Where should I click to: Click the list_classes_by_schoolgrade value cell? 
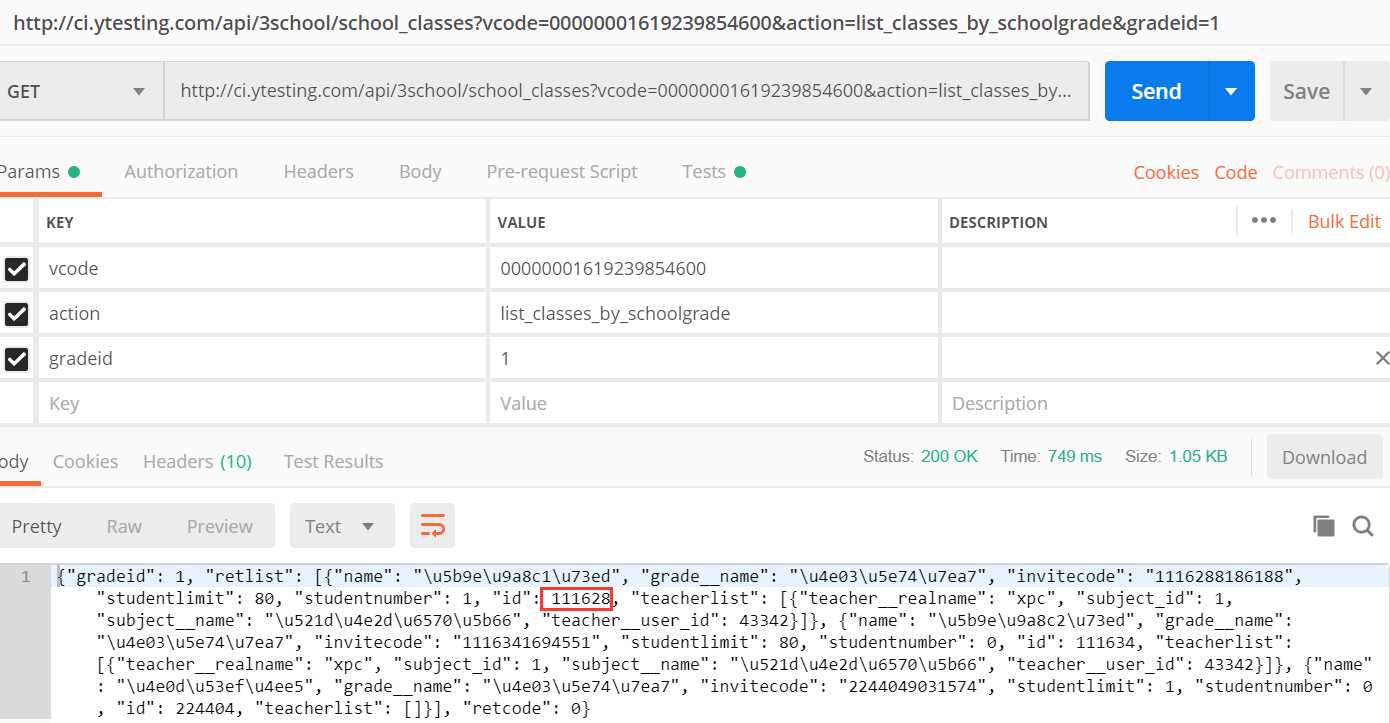[x=714, y=314]
